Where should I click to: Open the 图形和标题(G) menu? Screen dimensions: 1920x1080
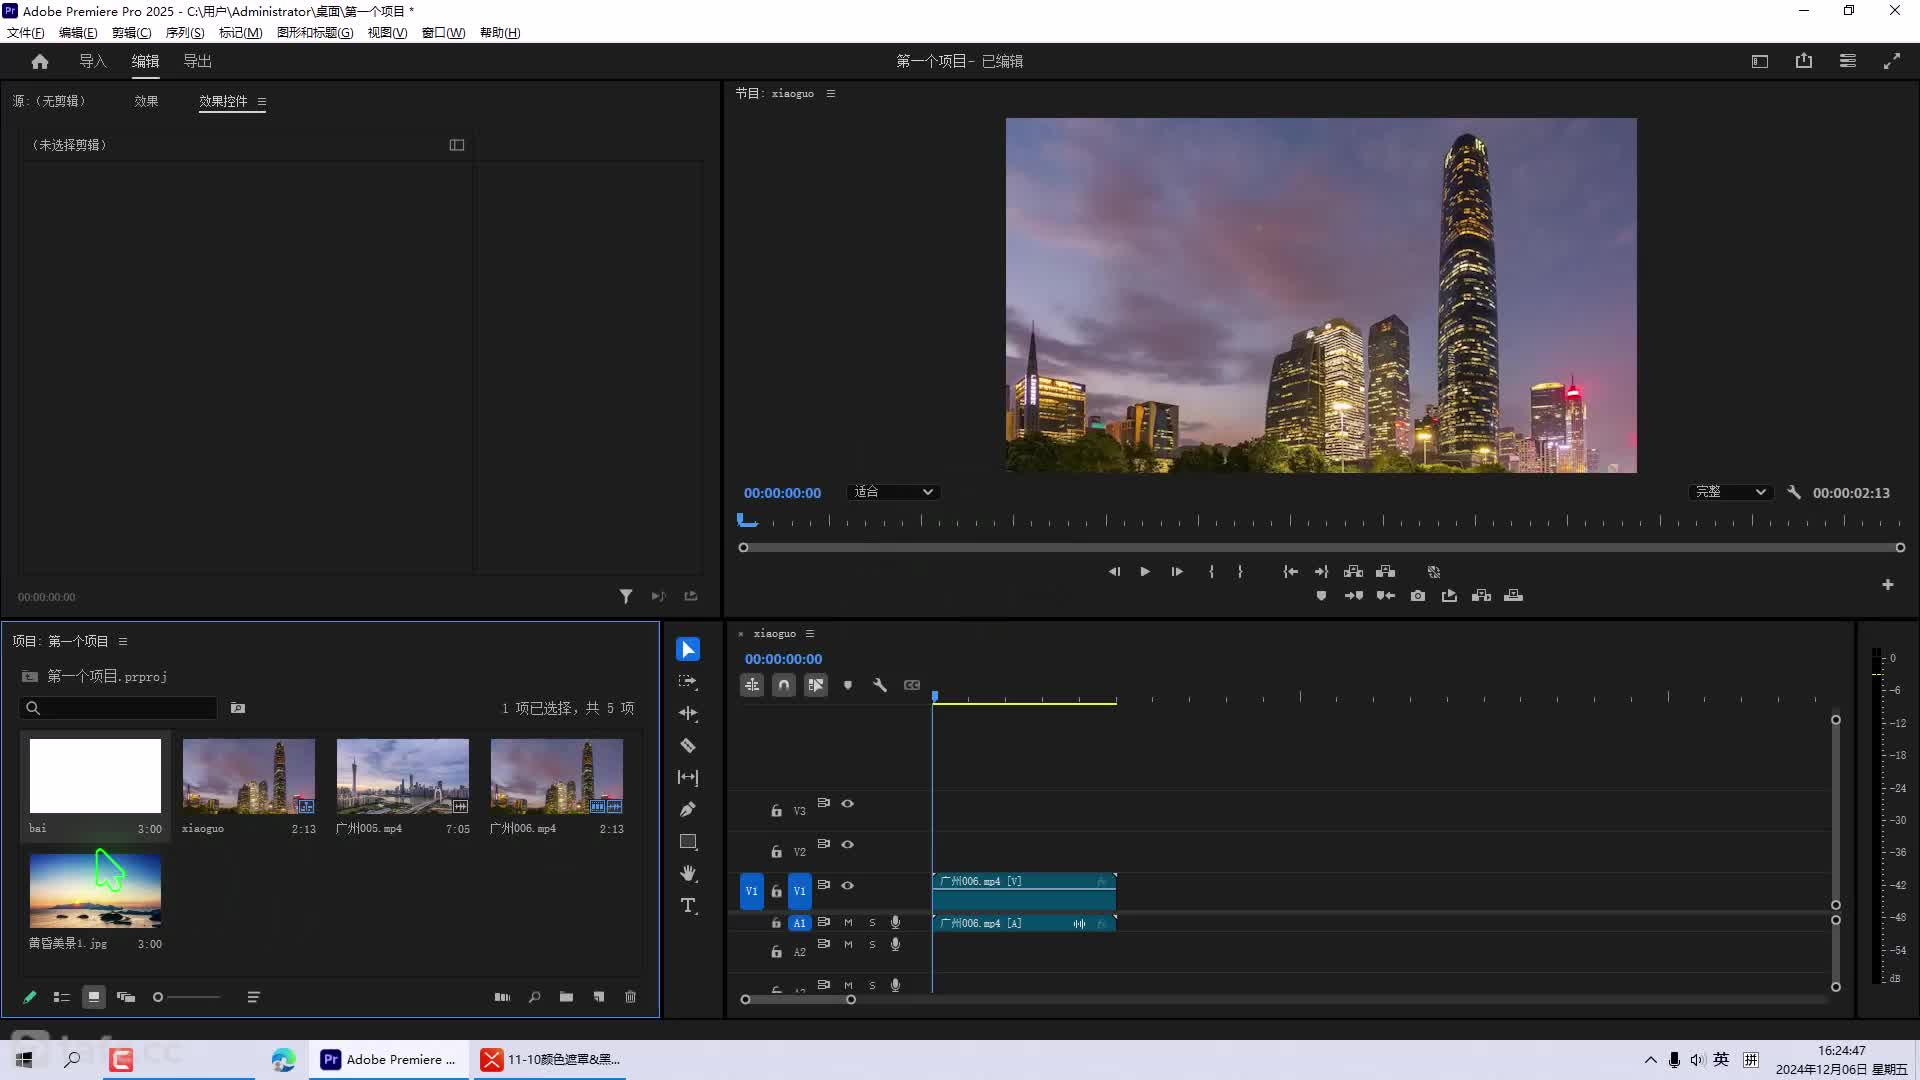click(315, 33)
